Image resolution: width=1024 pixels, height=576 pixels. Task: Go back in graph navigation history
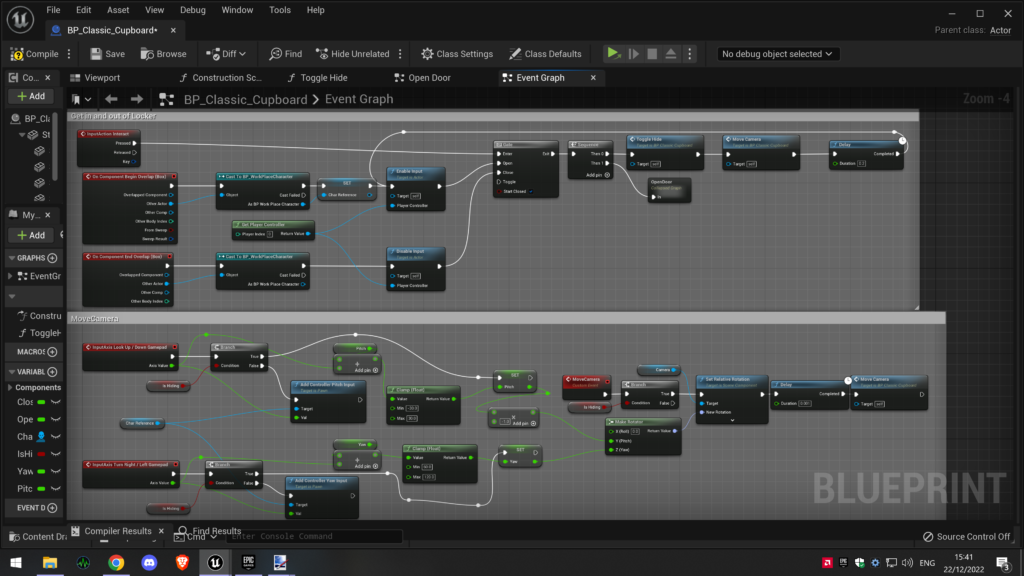pyautogui.click(x=111, y=99)
